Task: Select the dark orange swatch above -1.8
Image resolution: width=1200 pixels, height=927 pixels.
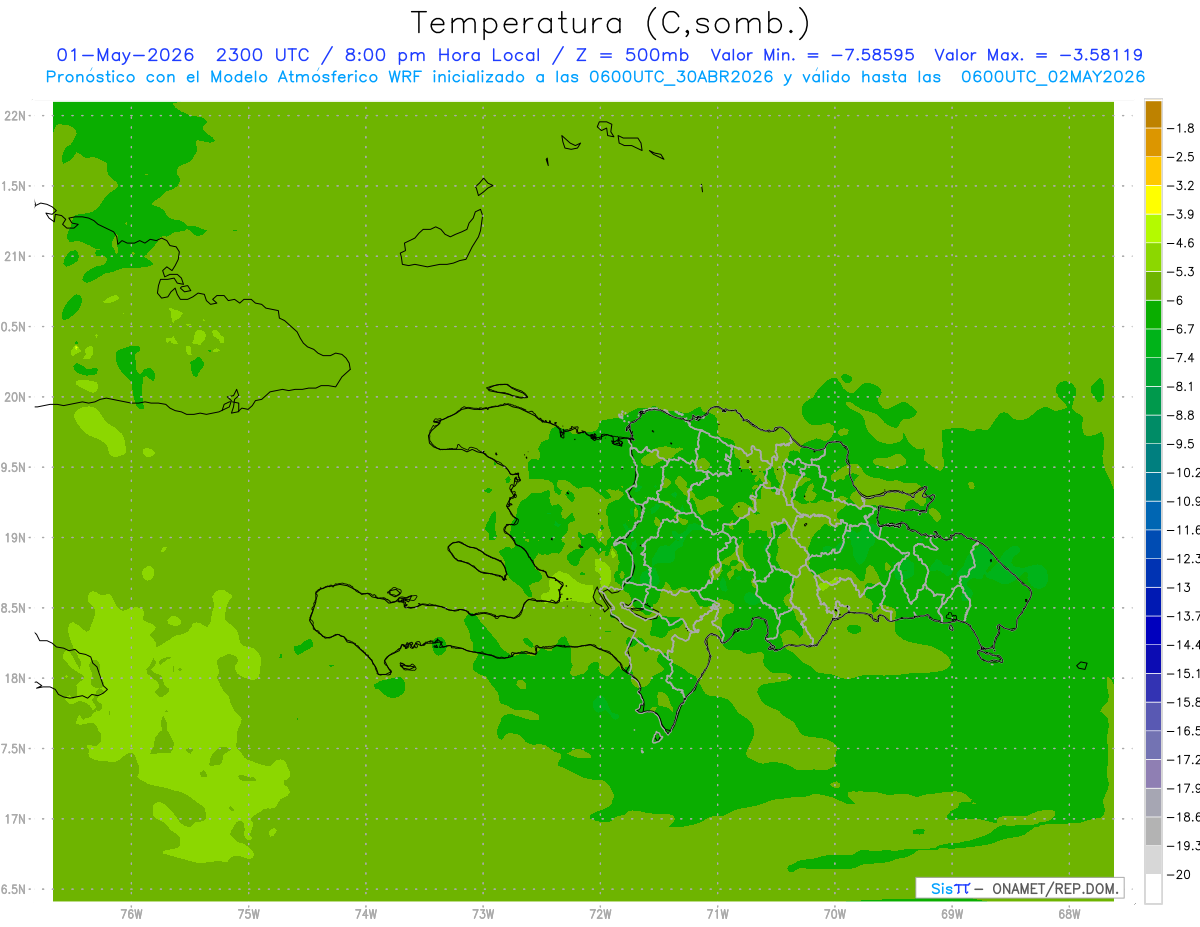Action: (x=1153, y=114)
